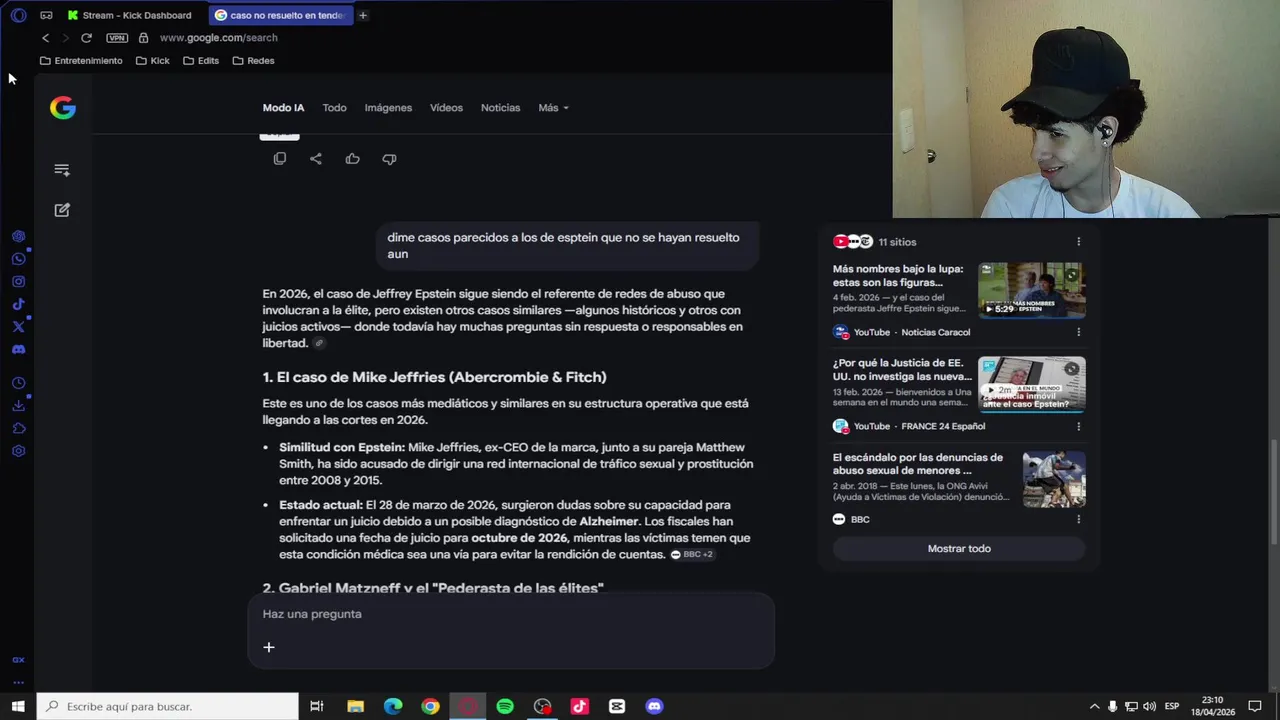Click Windows search box 'Escribe aquí para buscar'
Viewport: 1280px width, 720px height.
click(x=168, y=706)
